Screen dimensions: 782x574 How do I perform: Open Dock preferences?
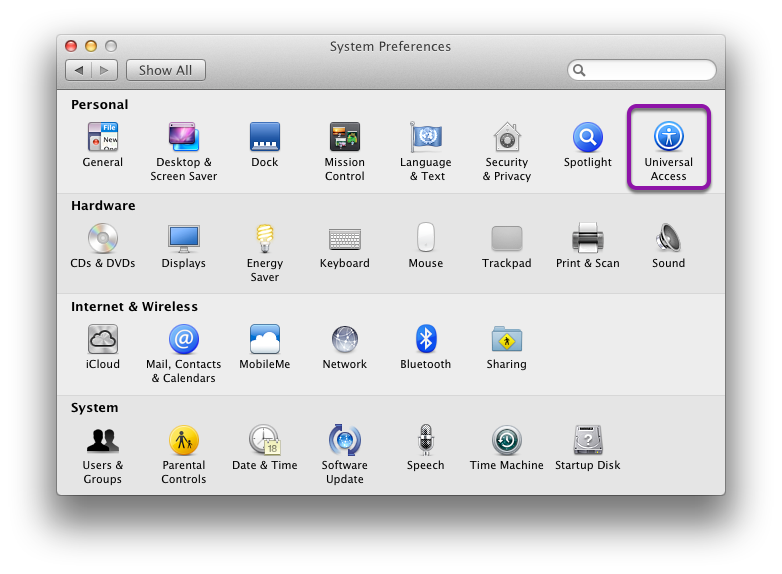(x=265, y=145)
